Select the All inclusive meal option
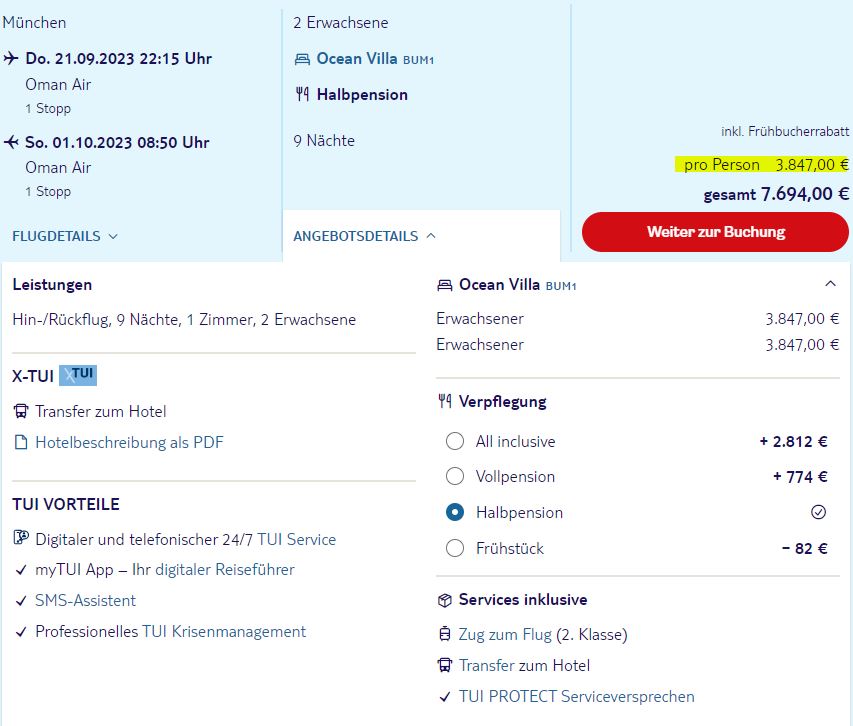Screen dimensions: 853x726 455,441
